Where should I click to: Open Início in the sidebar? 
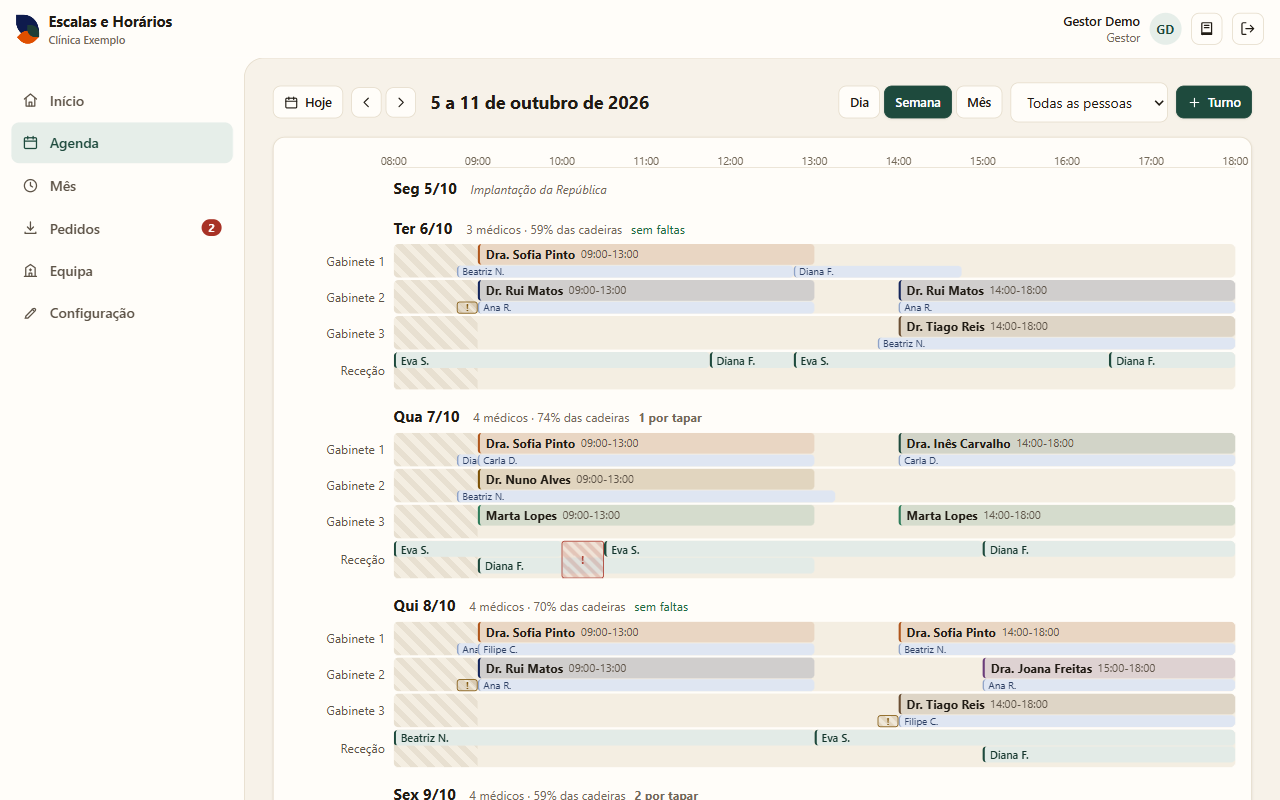122,101
